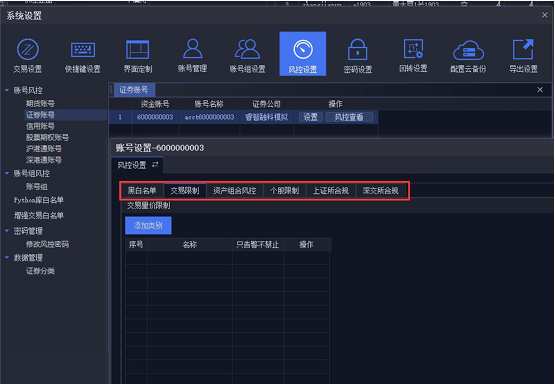Select 期货账号 in sidebar tree
Image resolution: width=555 pixels, height=384 pixels.
pos(40,103)
